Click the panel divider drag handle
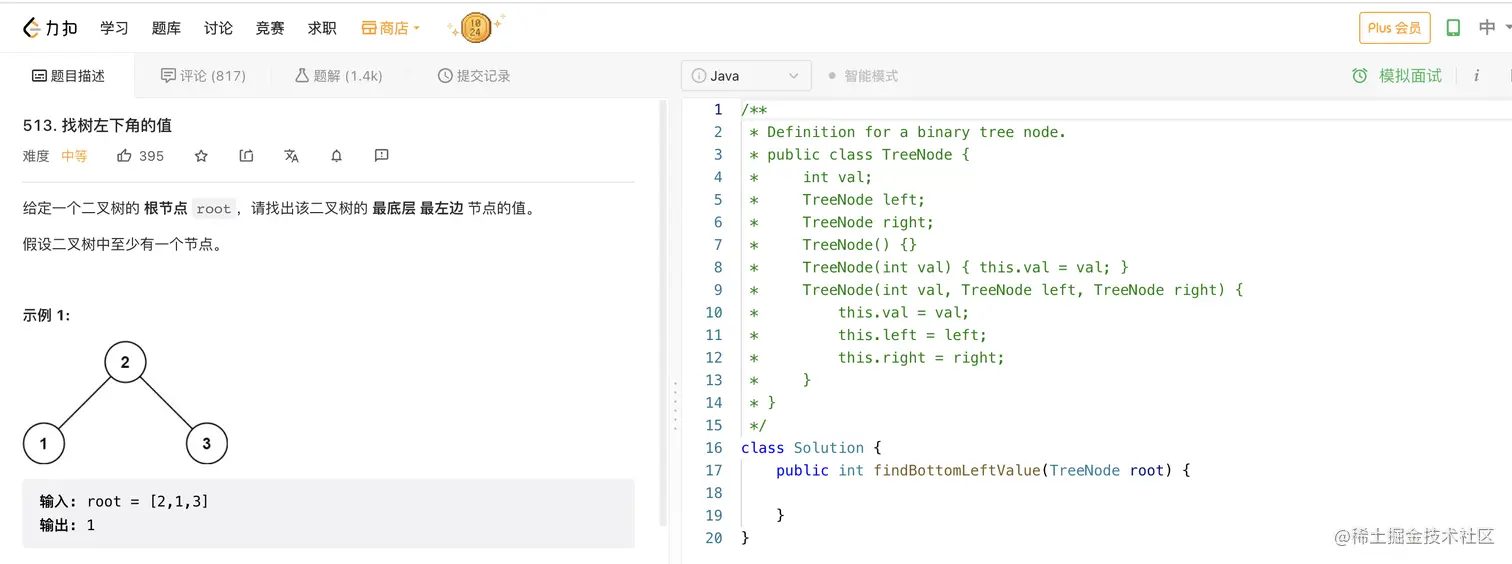This screenshot has height=564, width=1512. pyautogui.click(x=676, y=405)
